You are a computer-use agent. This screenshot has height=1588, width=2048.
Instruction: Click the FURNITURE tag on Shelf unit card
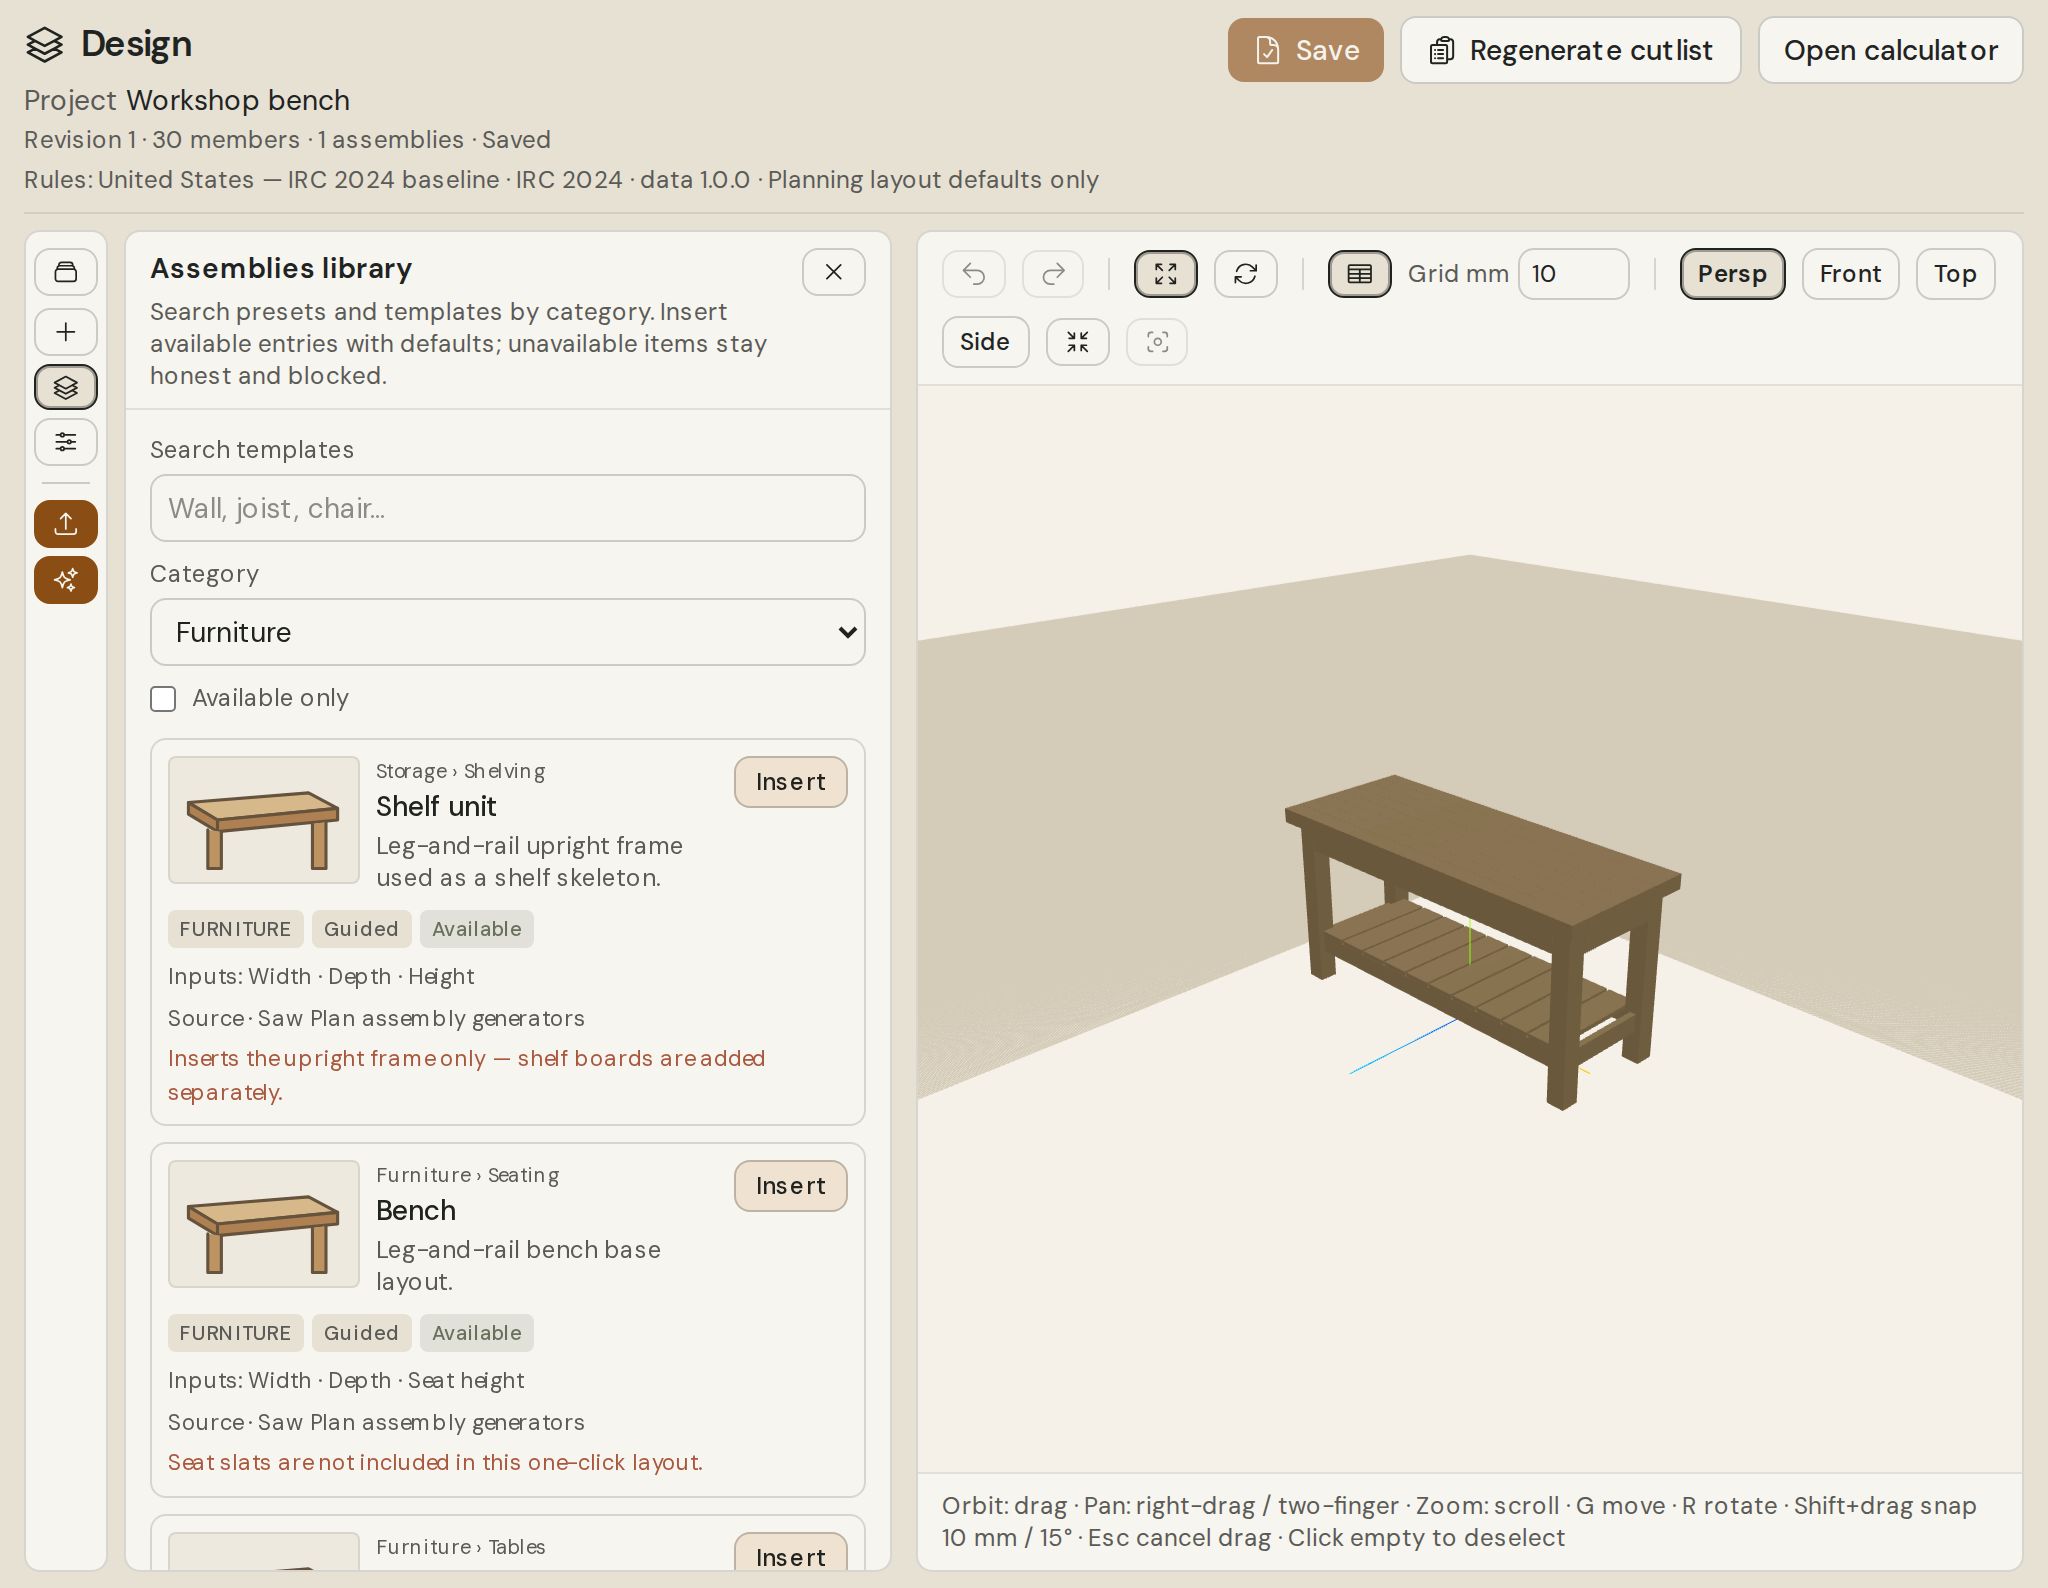click(x=235, y=929)
